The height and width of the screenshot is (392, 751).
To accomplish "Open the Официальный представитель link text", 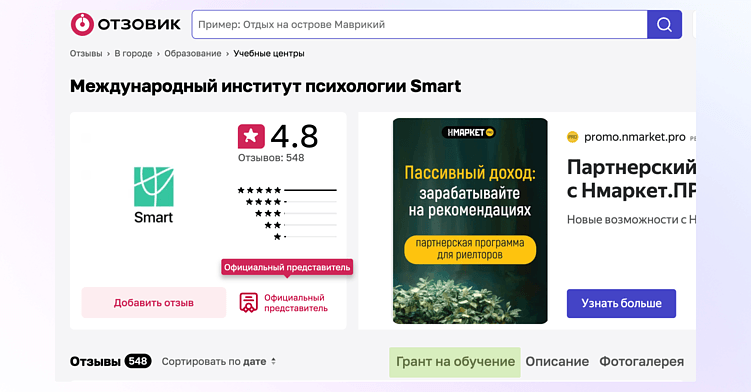I will coord(296,303).
